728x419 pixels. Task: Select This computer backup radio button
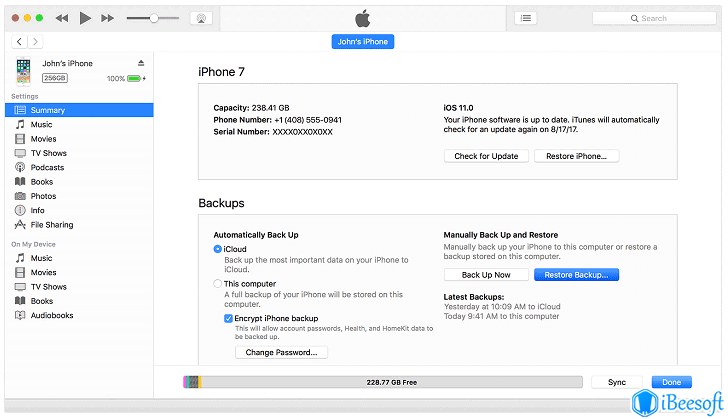[x=217, y=283]
